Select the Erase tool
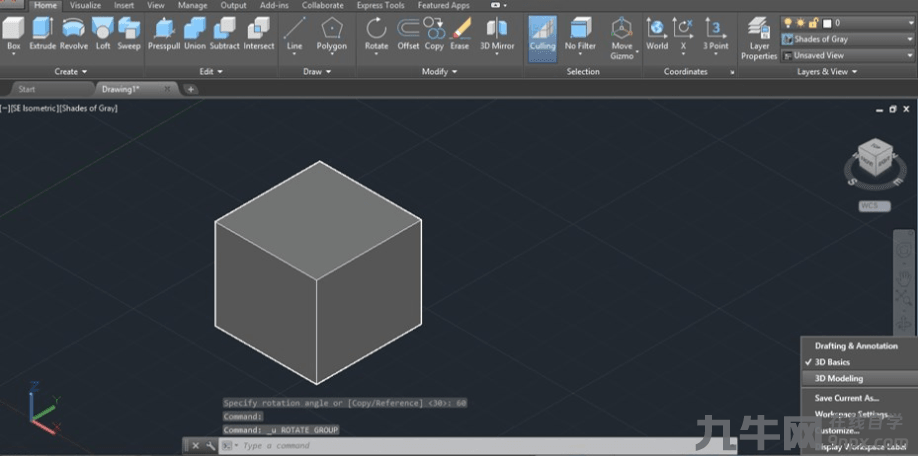This screenshot has width=918, height=456. pyautogui.click(x=460, y=33)
